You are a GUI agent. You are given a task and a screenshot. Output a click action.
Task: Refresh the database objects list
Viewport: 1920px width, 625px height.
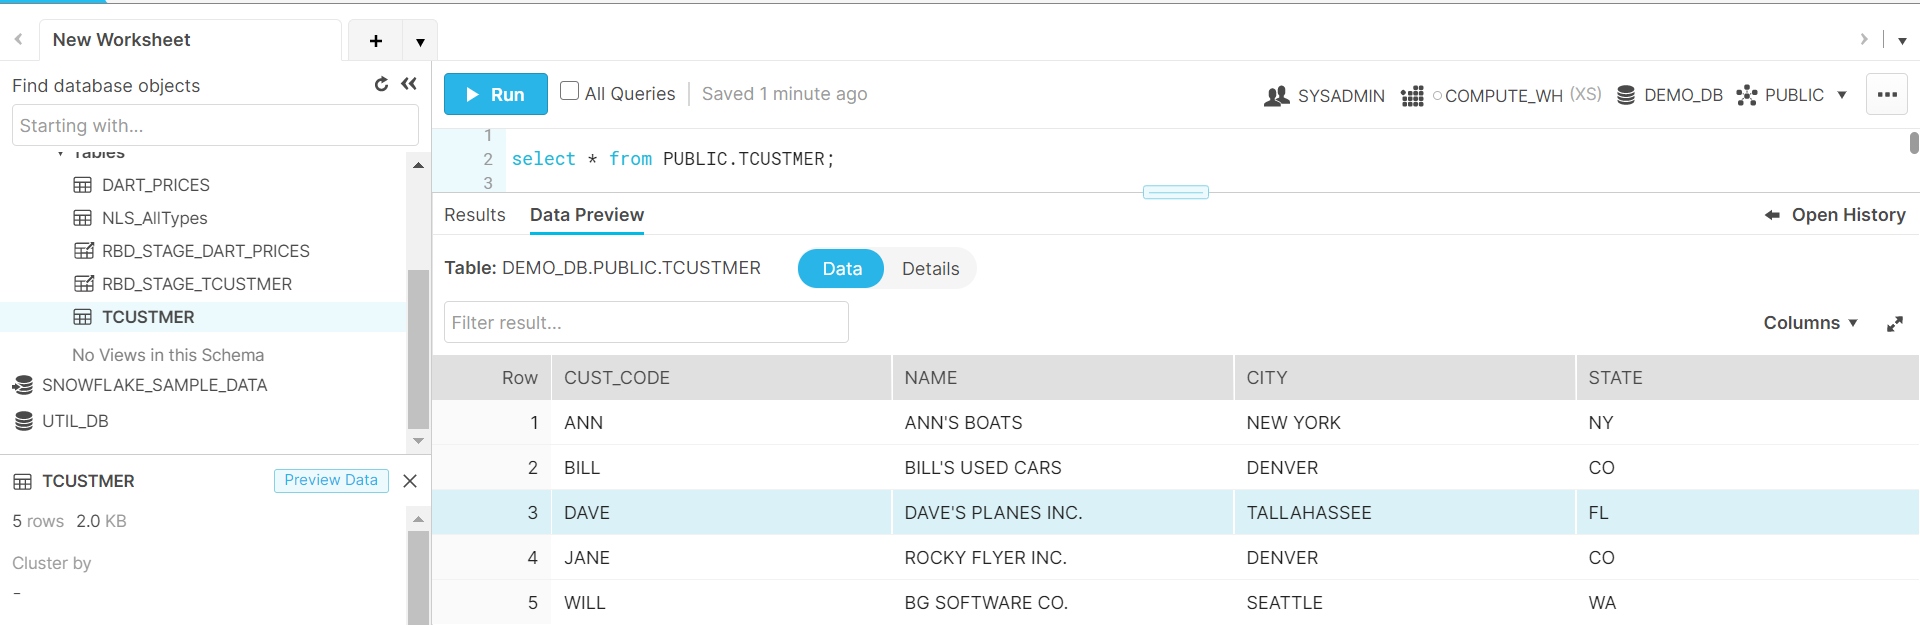[381, 85]
